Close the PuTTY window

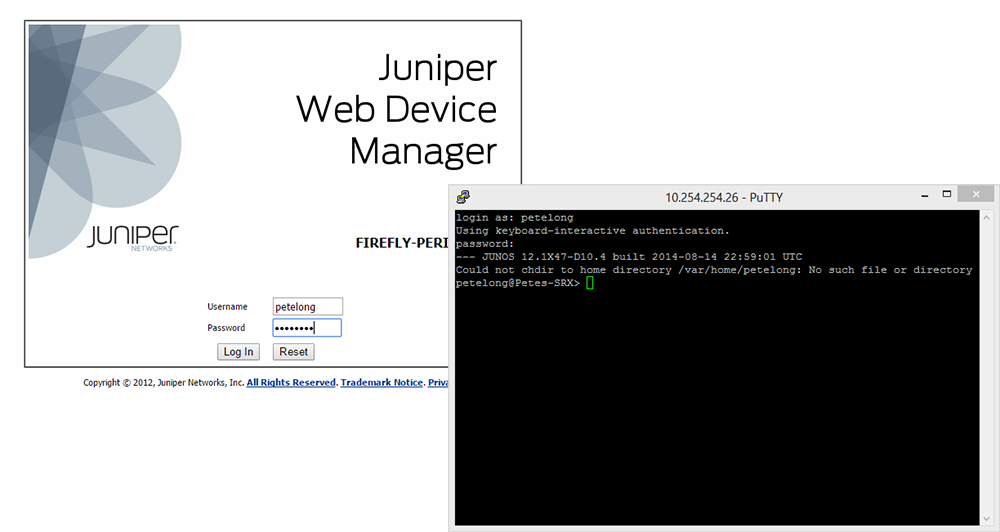pos(976,195)
